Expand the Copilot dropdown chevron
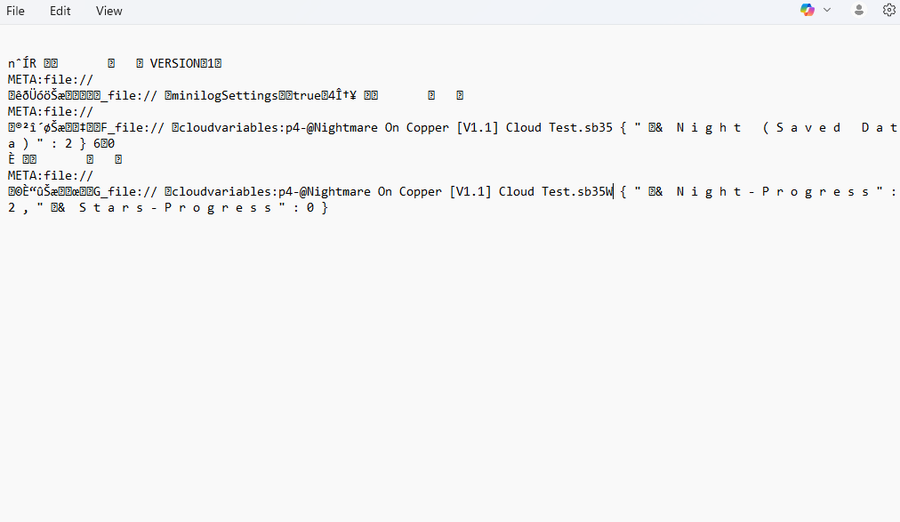 [x=827, y=10]
